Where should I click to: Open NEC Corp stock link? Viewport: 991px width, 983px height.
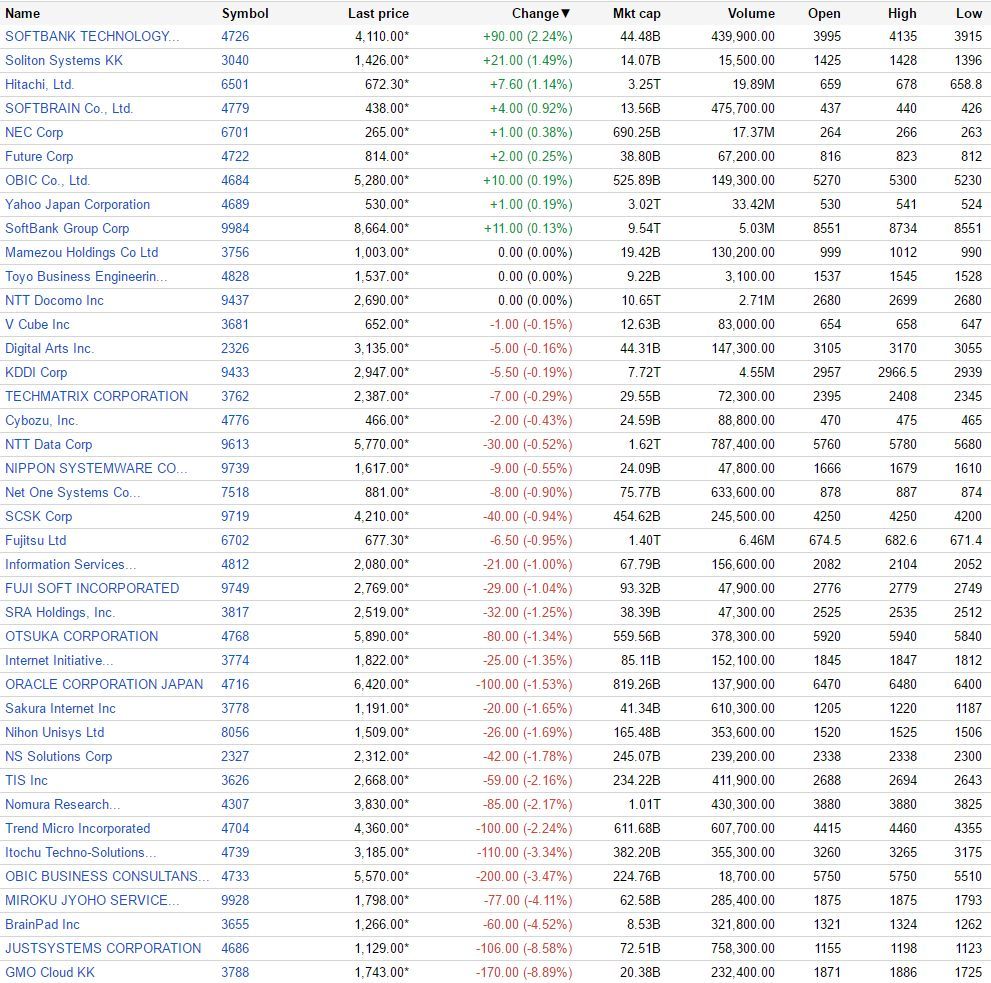[34, 133]
